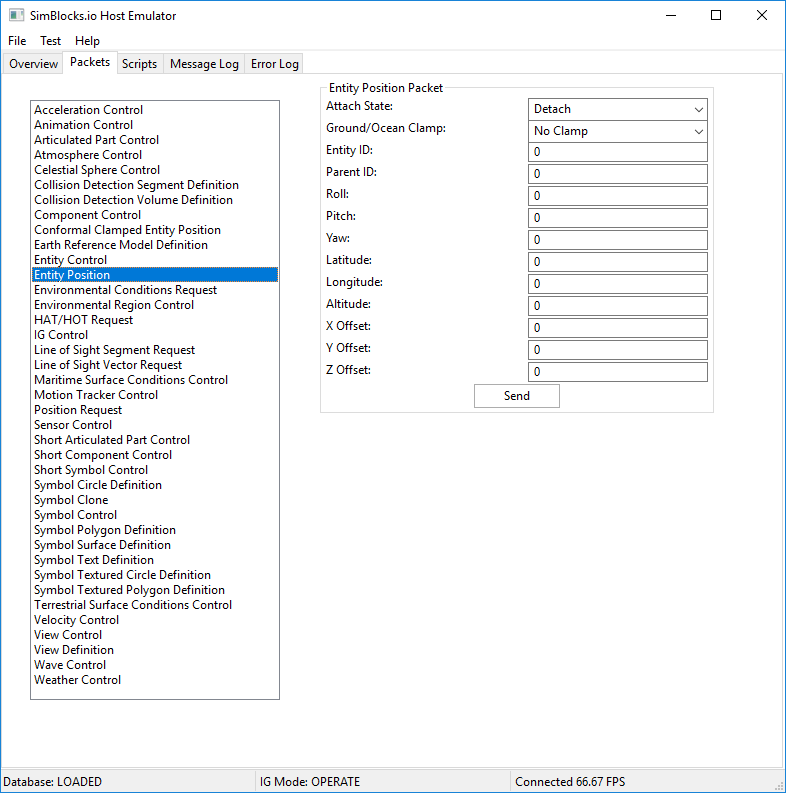Screen dimensions: 786x793
Task: Choose Atmosphere Control packet
Action: [x=155, y=155]
